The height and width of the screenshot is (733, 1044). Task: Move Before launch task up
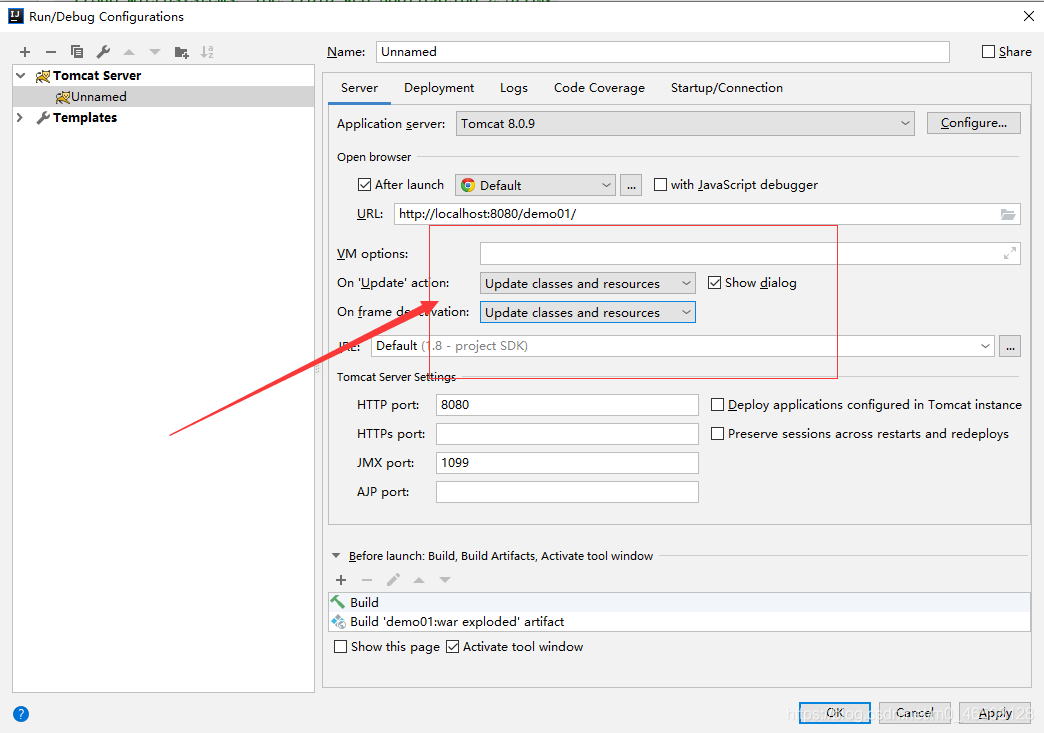[419, 580]
